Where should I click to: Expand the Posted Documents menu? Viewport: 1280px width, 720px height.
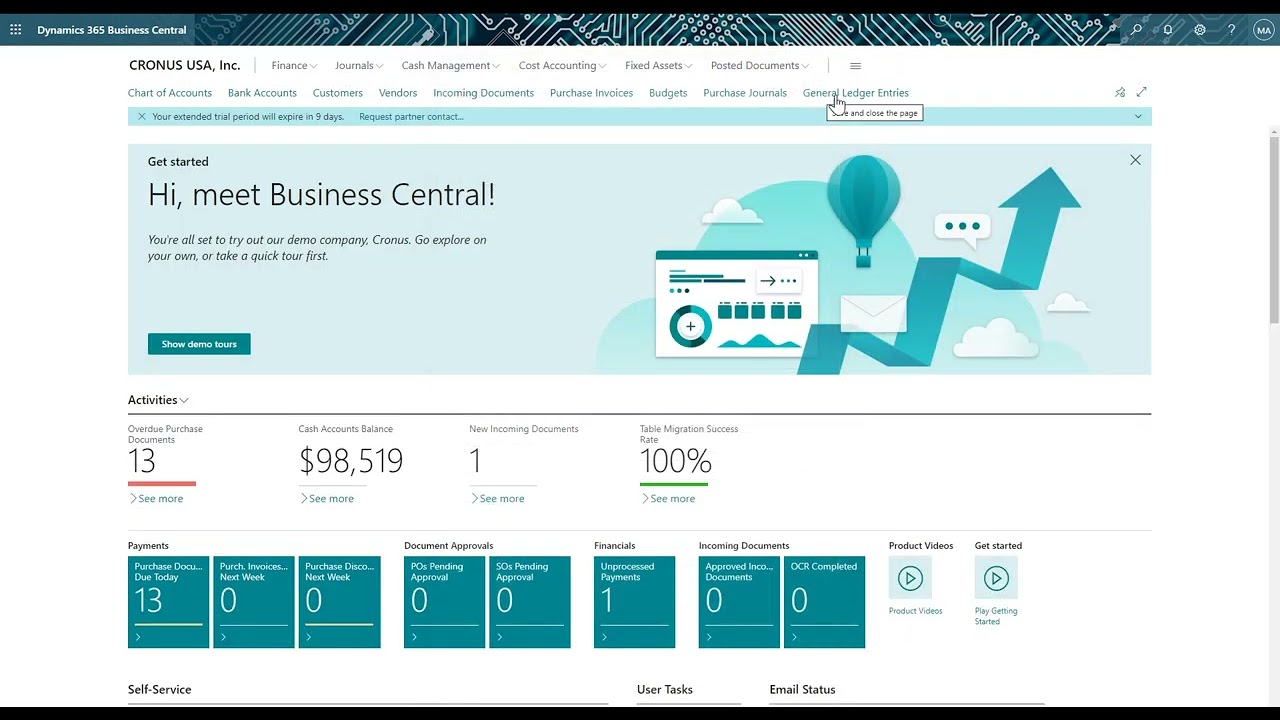[760, 66]
